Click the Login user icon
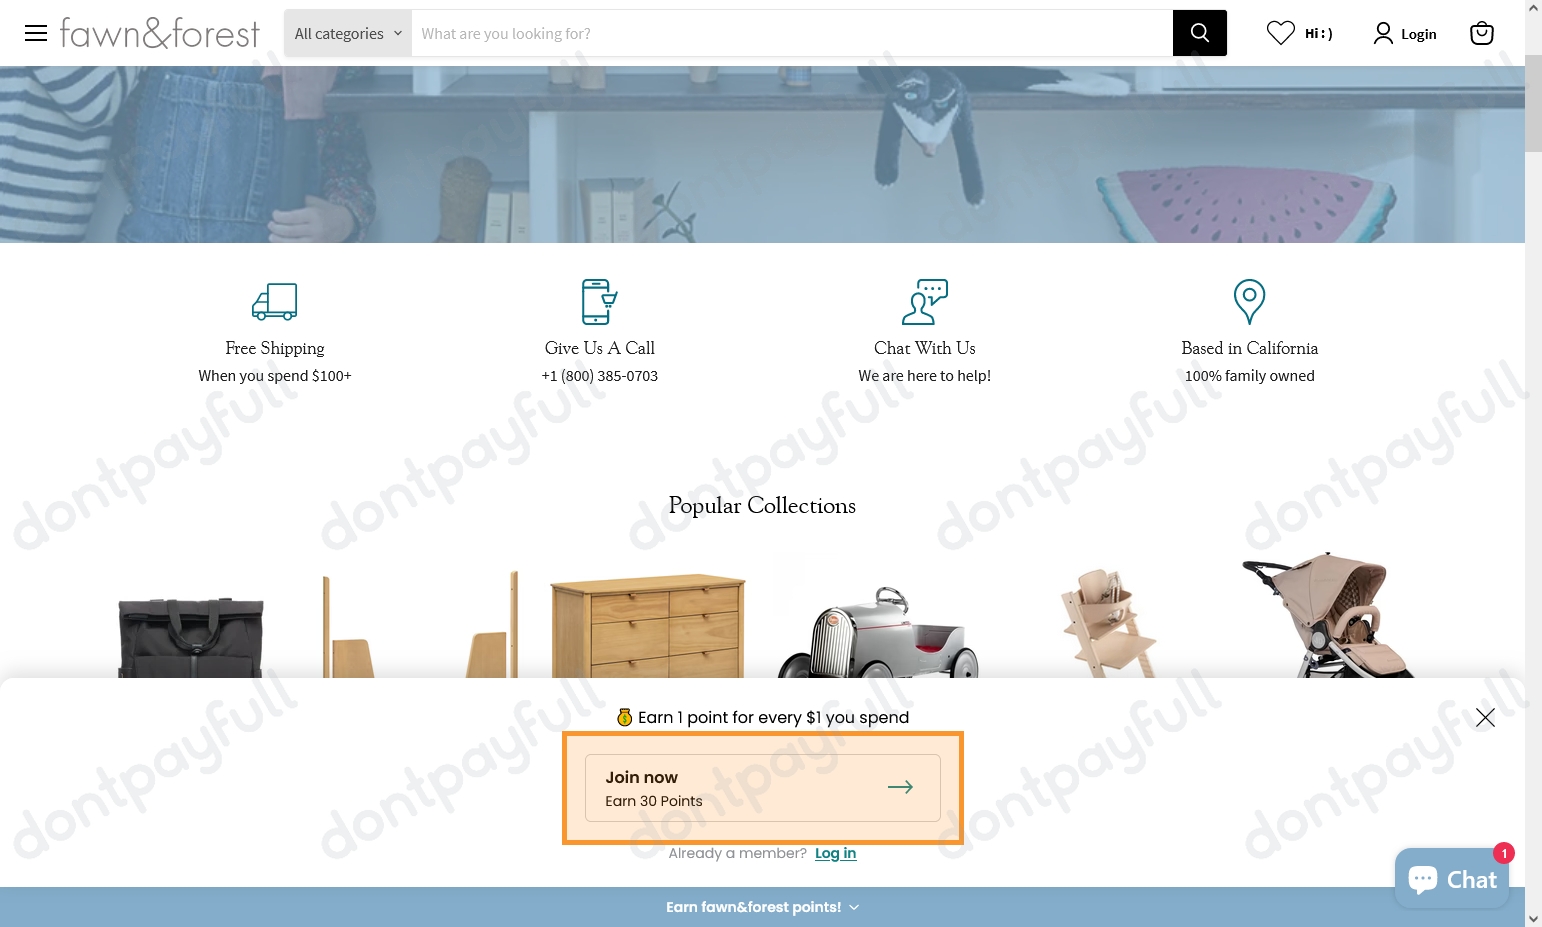 1383,33
